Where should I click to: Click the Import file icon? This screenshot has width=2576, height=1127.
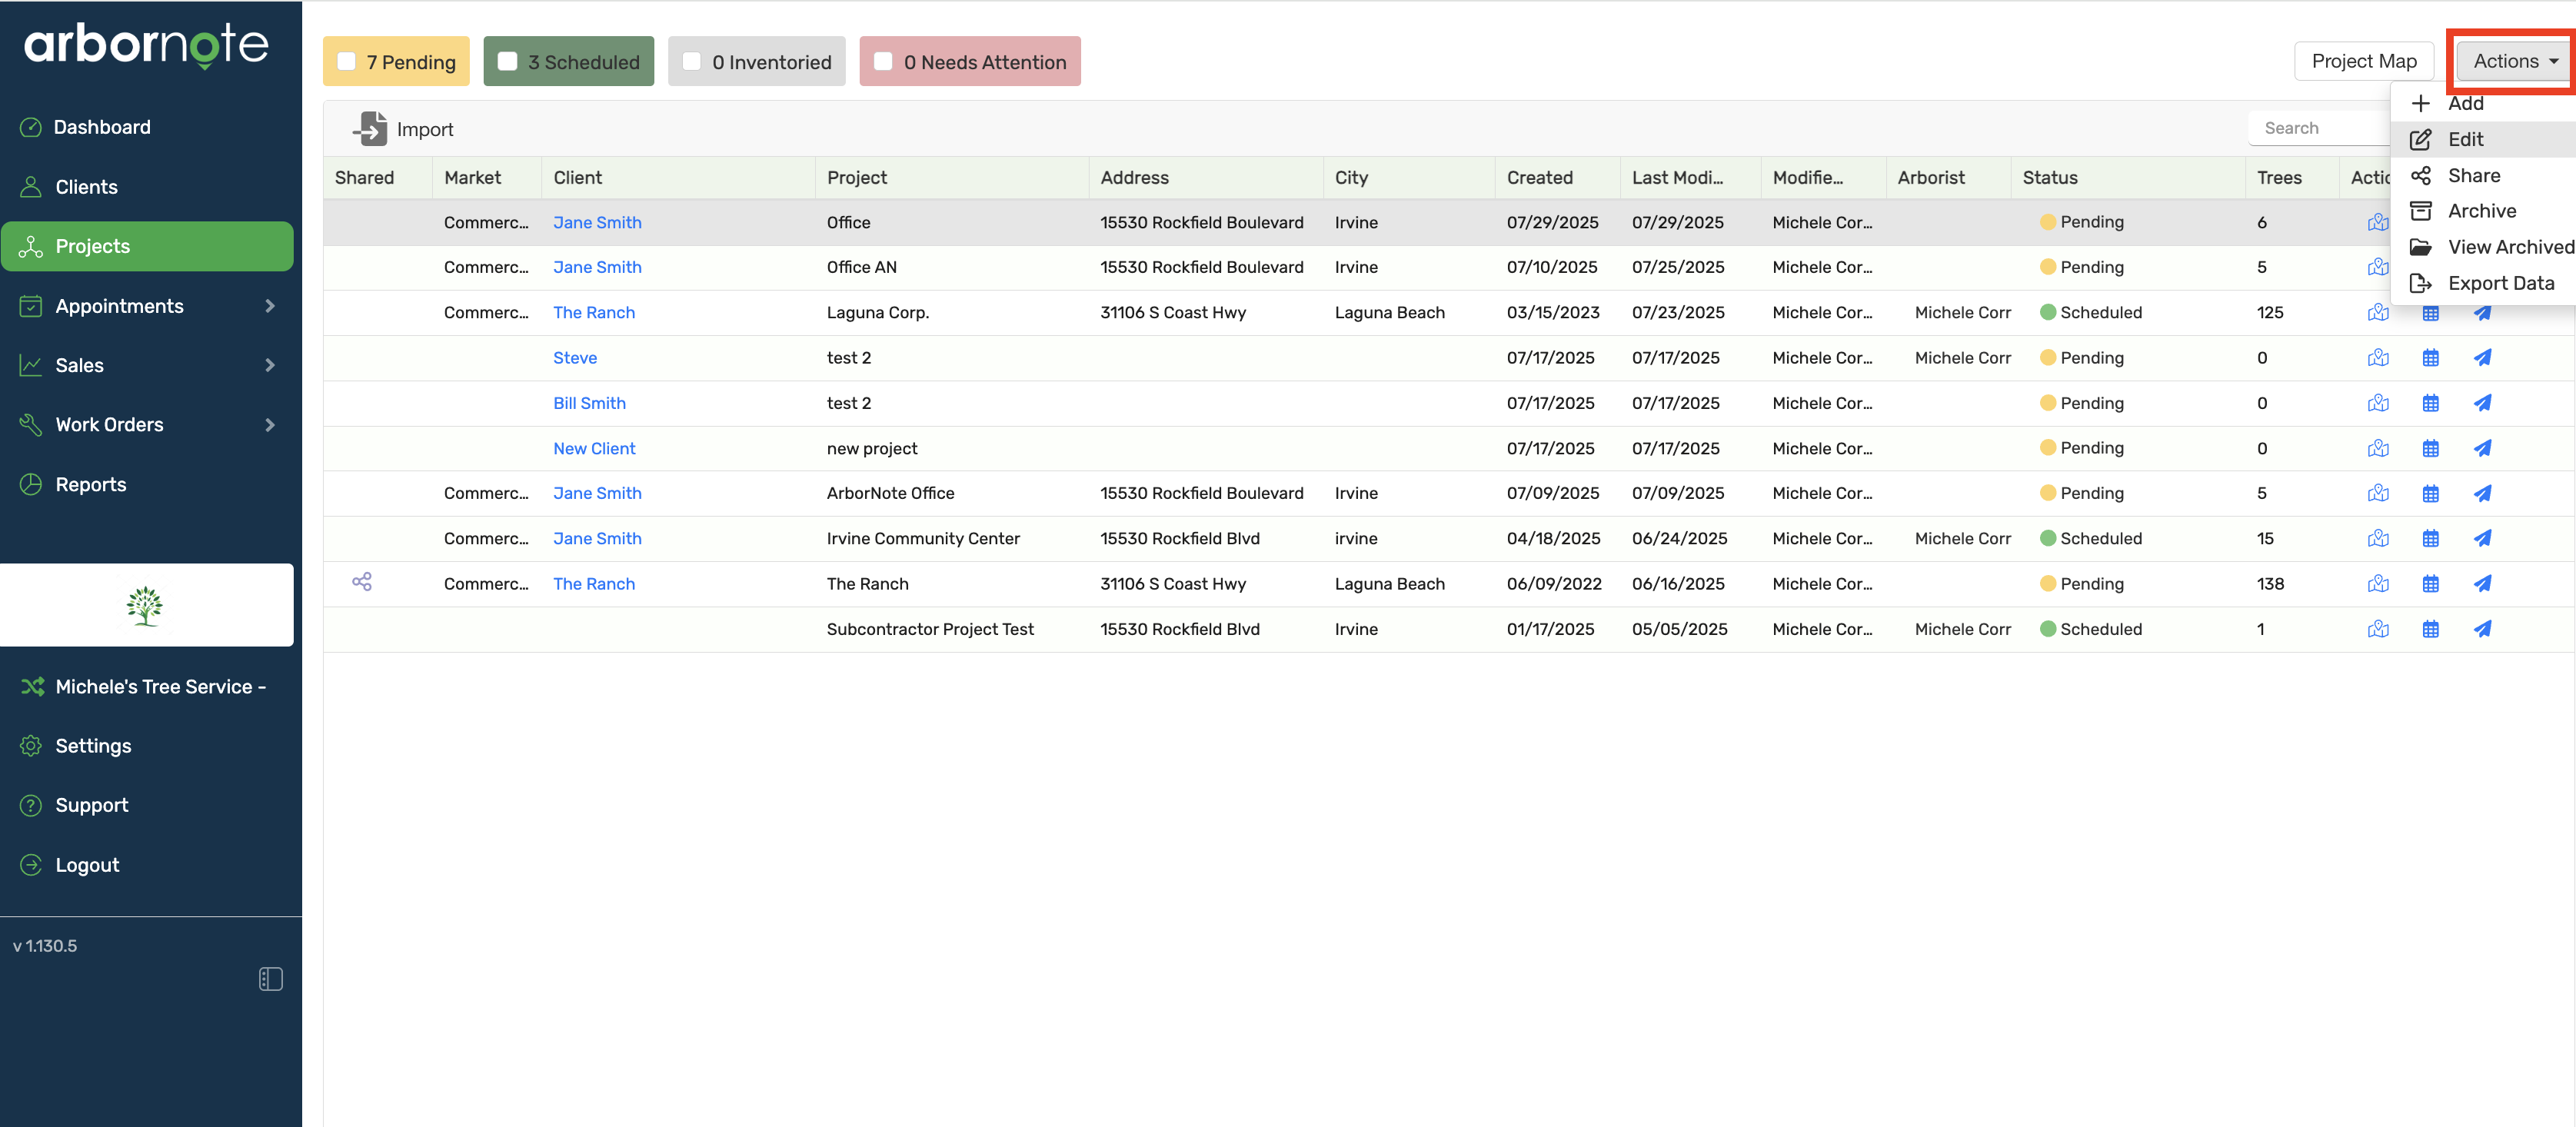point(370,129)
